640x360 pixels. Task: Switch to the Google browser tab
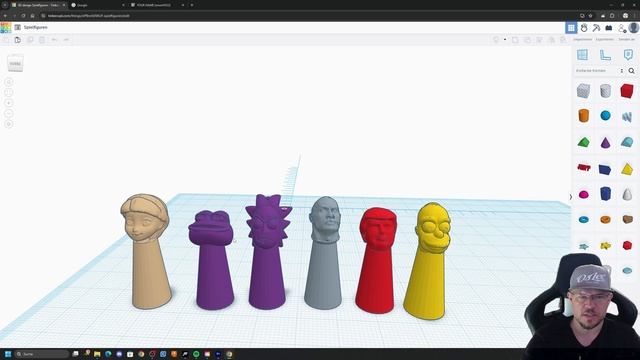98,5
